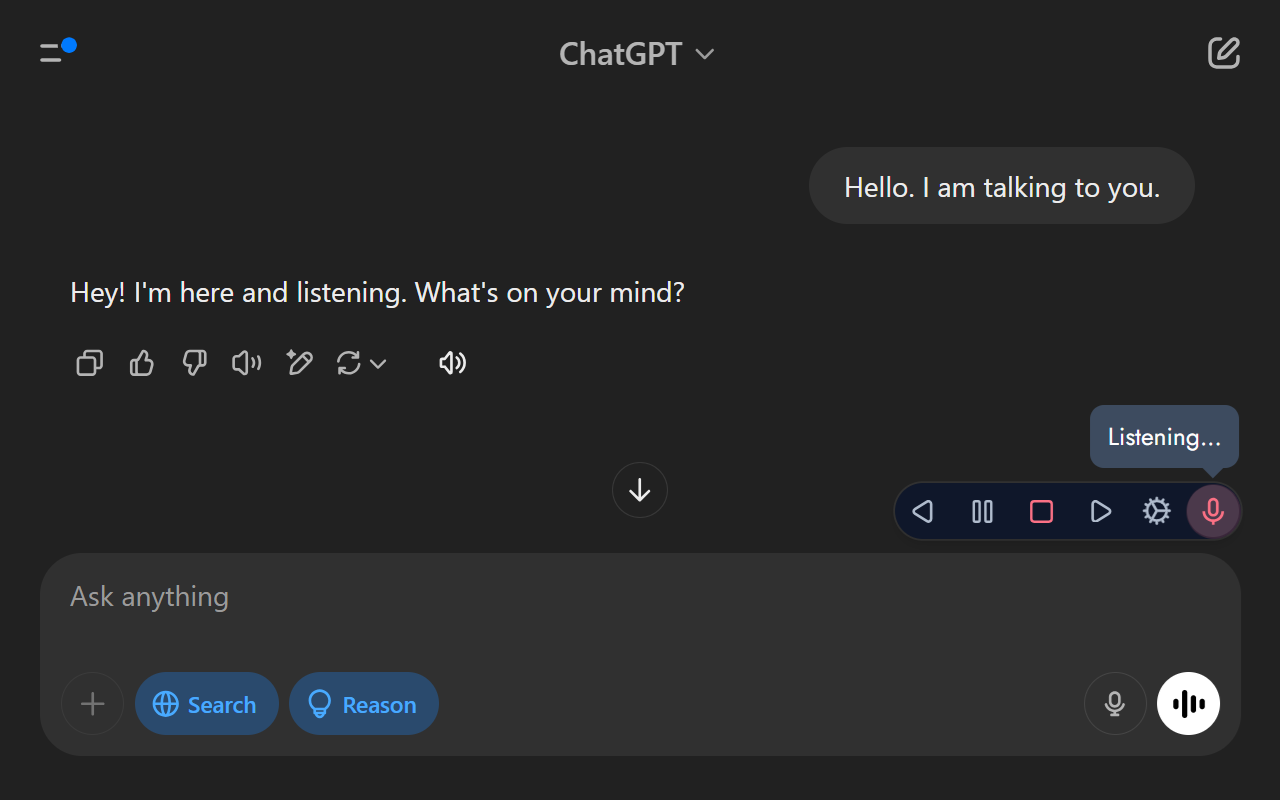Copy the assistant's reply

click(x=89, y=363)
